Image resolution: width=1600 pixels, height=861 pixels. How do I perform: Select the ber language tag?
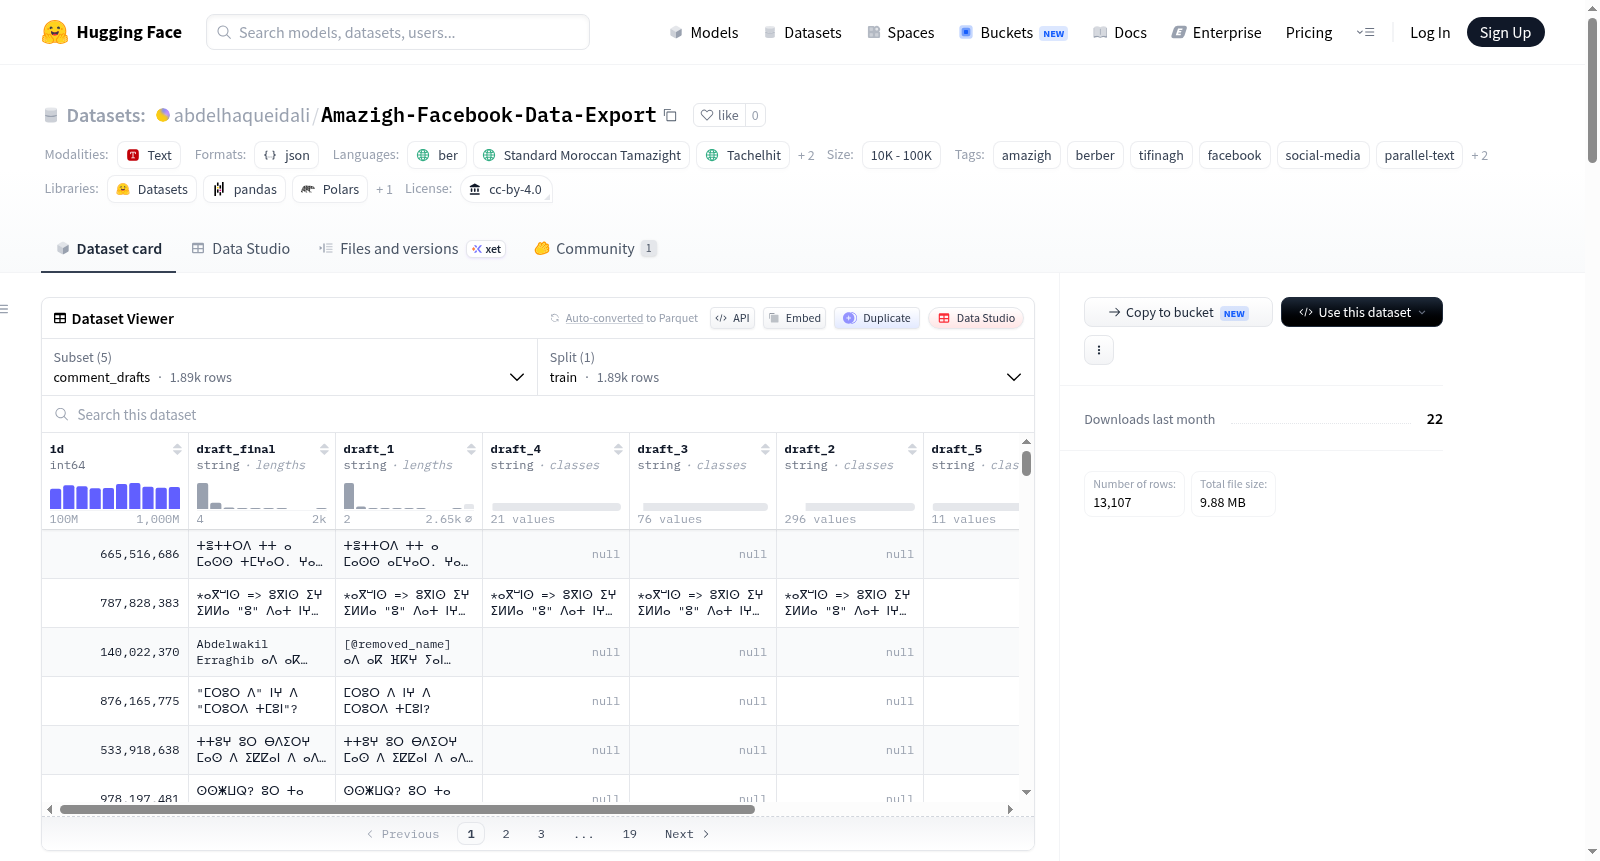[437, 155]
